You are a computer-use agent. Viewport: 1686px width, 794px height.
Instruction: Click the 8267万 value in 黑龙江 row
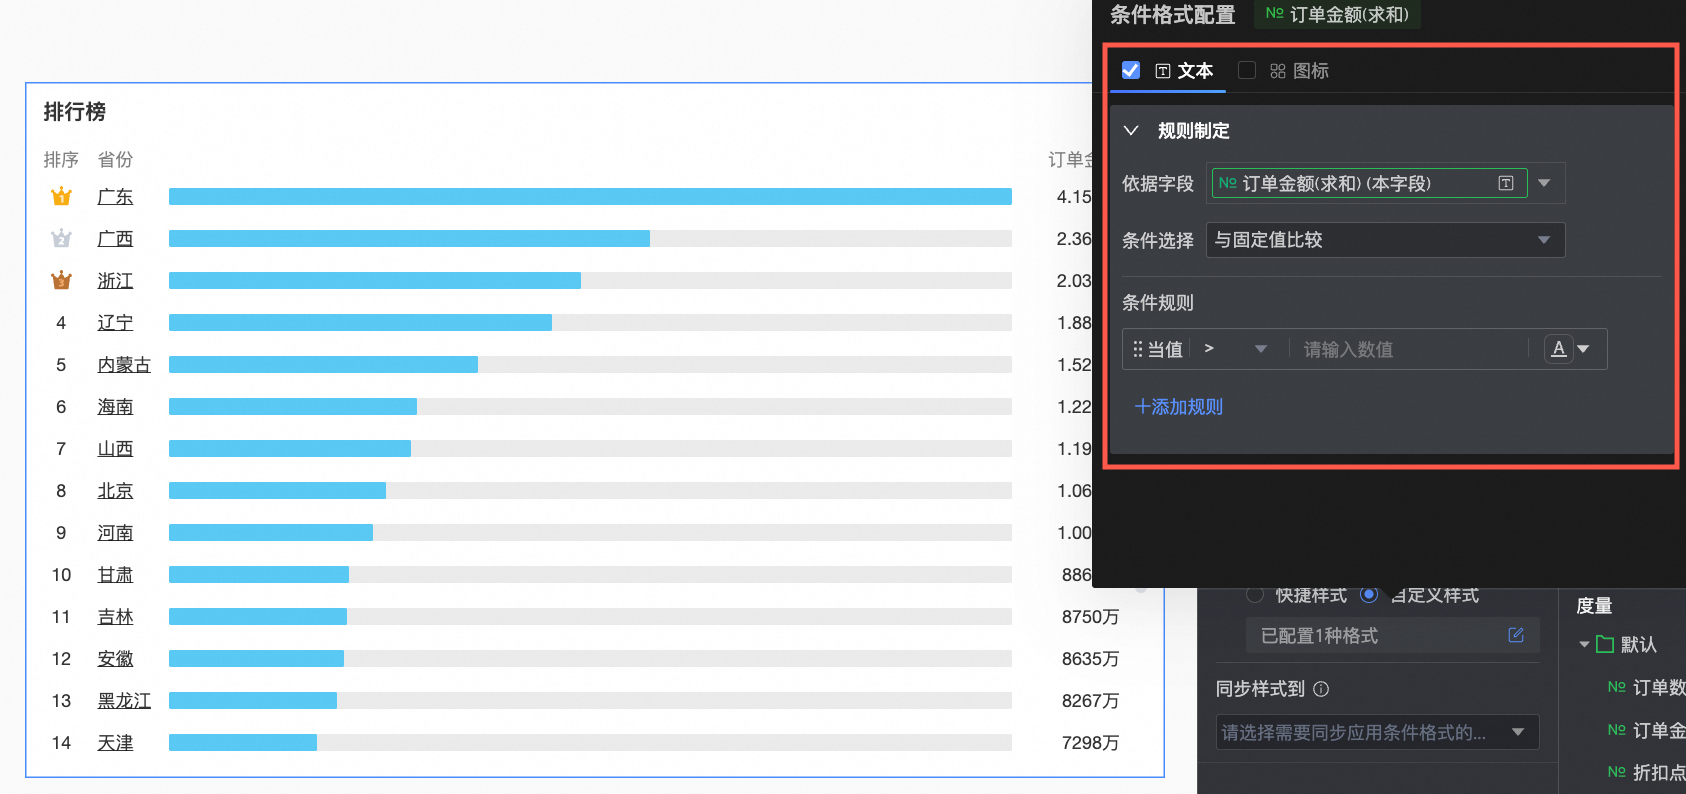point(1090,701)
